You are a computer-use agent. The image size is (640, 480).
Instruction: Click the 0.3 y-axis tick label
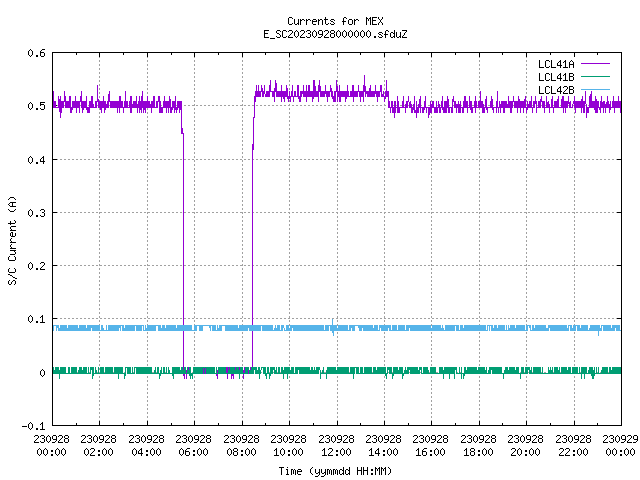(x=36, y=213)
